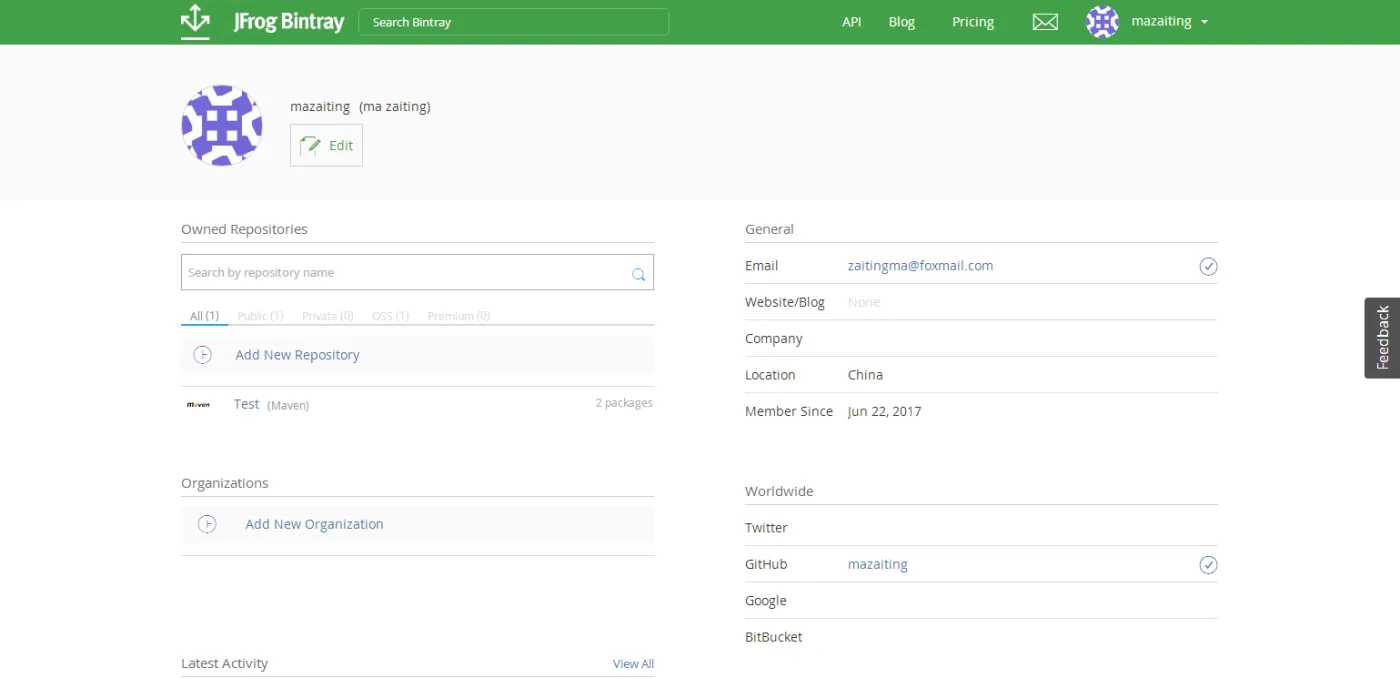Click the Google row label
This screenshot has width=1400, height=678.
coord(766,601)
